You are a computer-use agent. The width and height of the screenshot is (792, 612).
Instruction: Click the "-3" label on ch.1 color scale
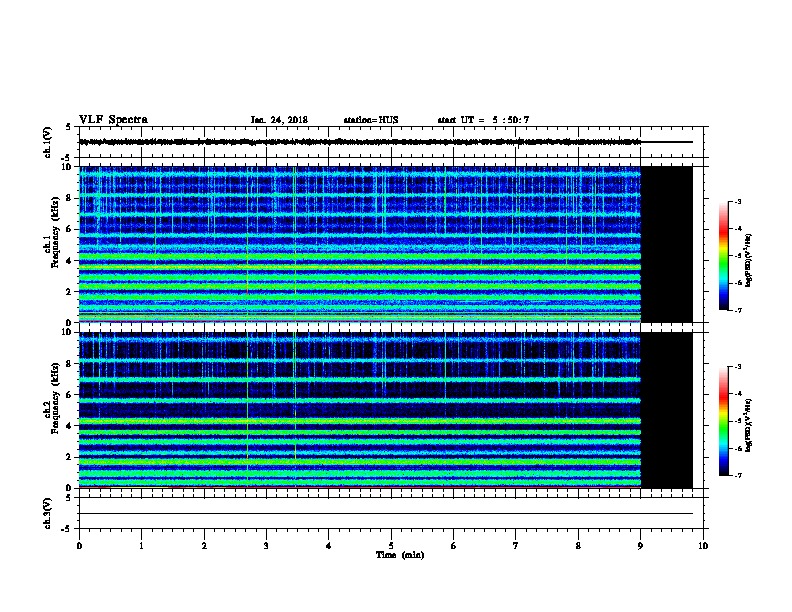(x=737, y=201)
